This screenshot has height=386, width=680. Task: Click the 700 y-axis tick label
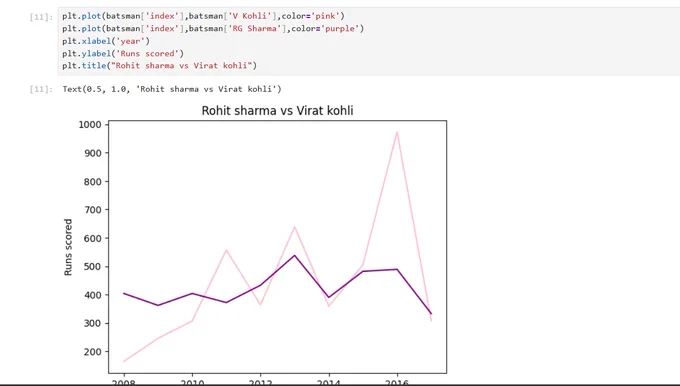click(x=92, y=210)
